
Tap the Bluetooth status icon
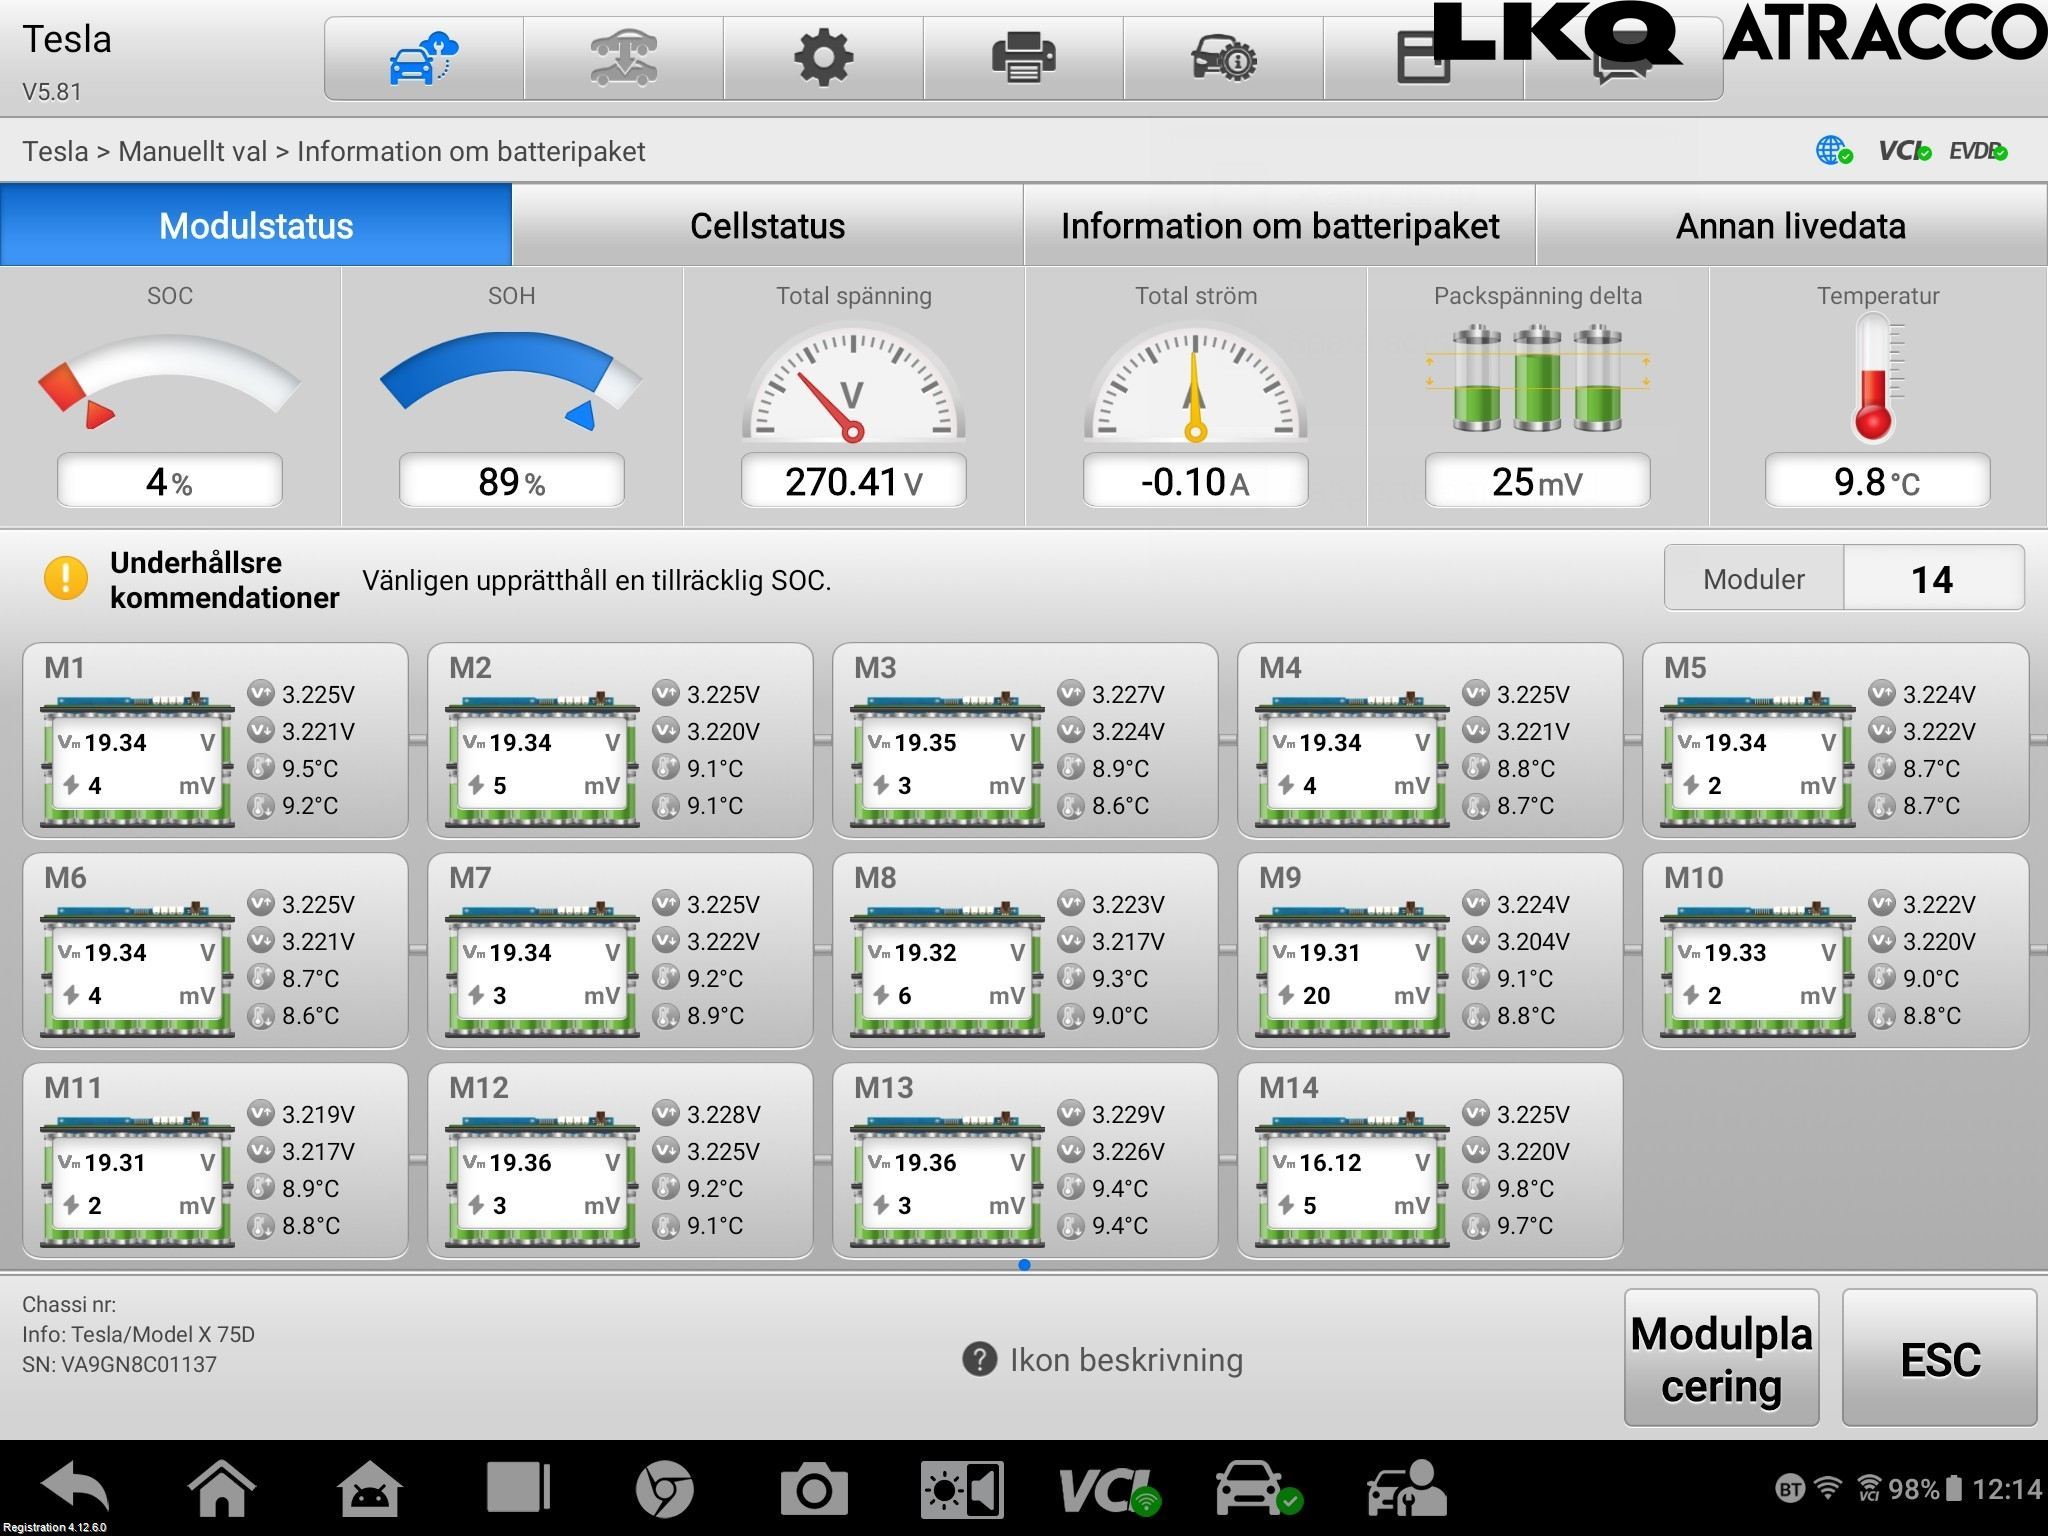pyautogui.click(x=1789, y=1489)
